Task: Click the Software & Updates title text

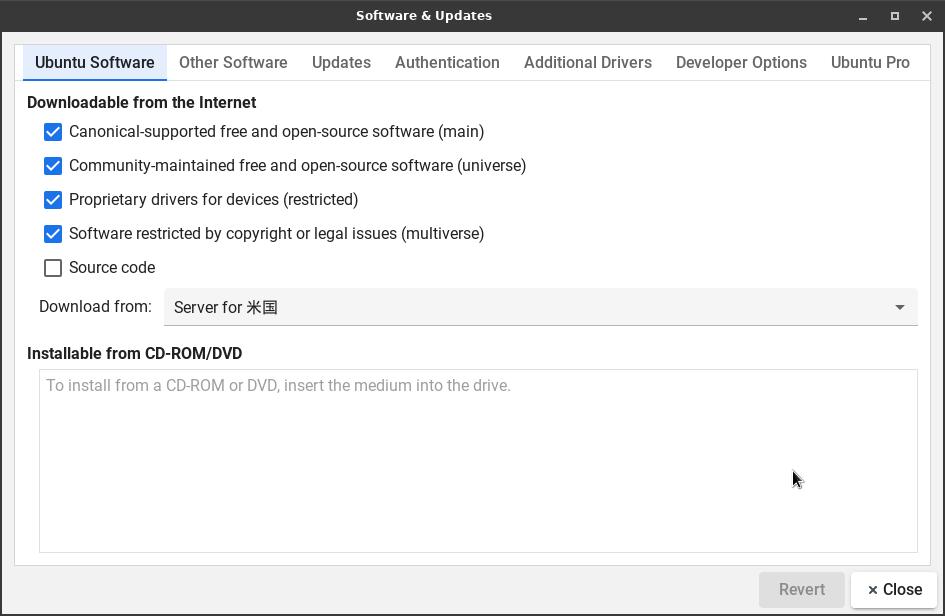Action: click(x=424, y=16)
